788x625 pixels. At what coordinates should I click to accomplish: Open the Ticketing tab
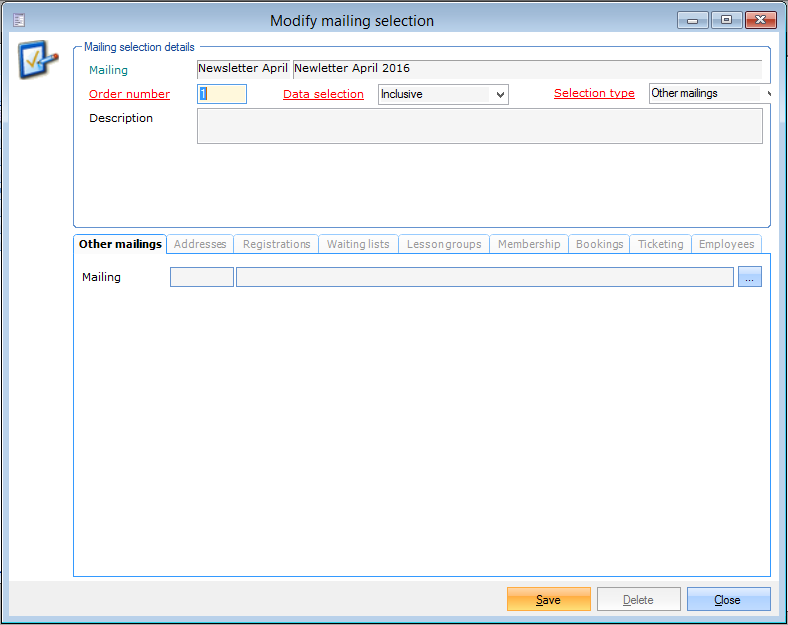point(660,244)
